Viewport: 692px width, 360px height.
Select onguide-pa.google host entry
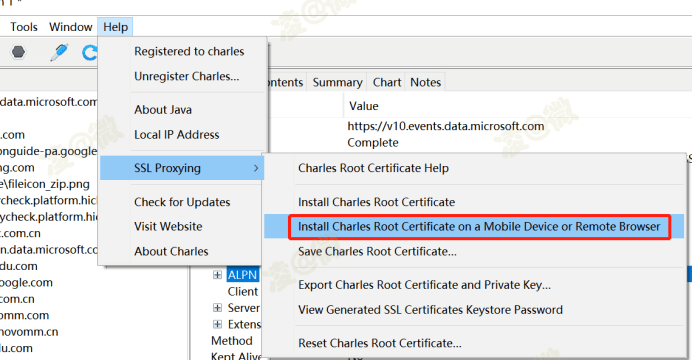(49, 151)
